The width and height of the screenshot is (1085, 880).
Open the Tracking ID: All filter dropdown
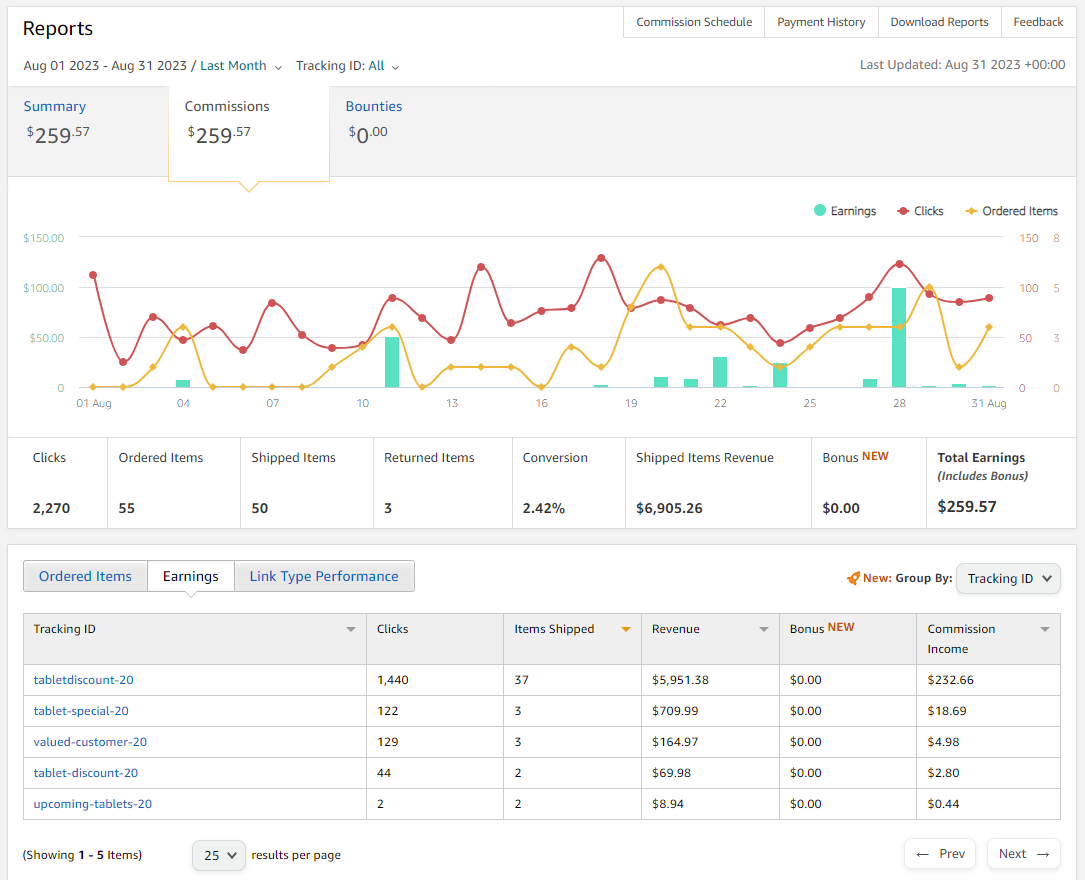tap(347, 66)
